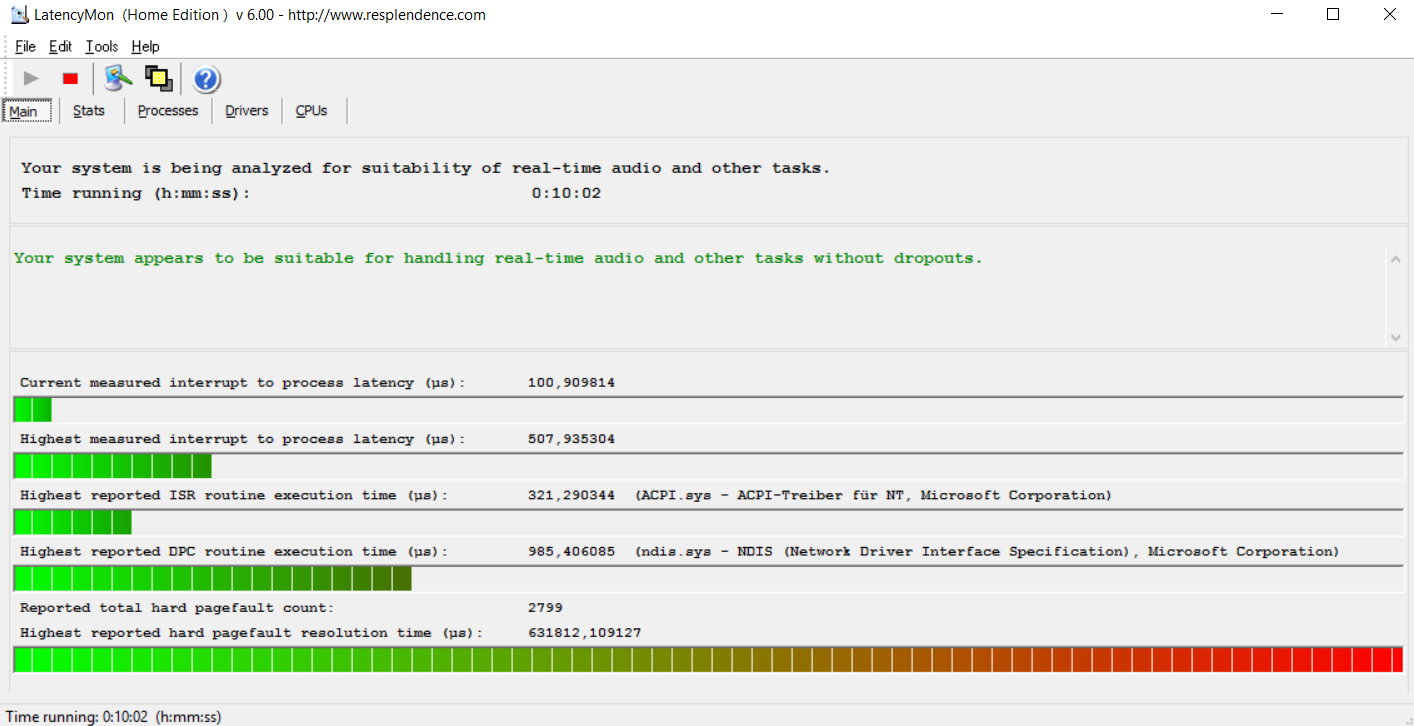View the CPUs tab

(x=311, y=111)
